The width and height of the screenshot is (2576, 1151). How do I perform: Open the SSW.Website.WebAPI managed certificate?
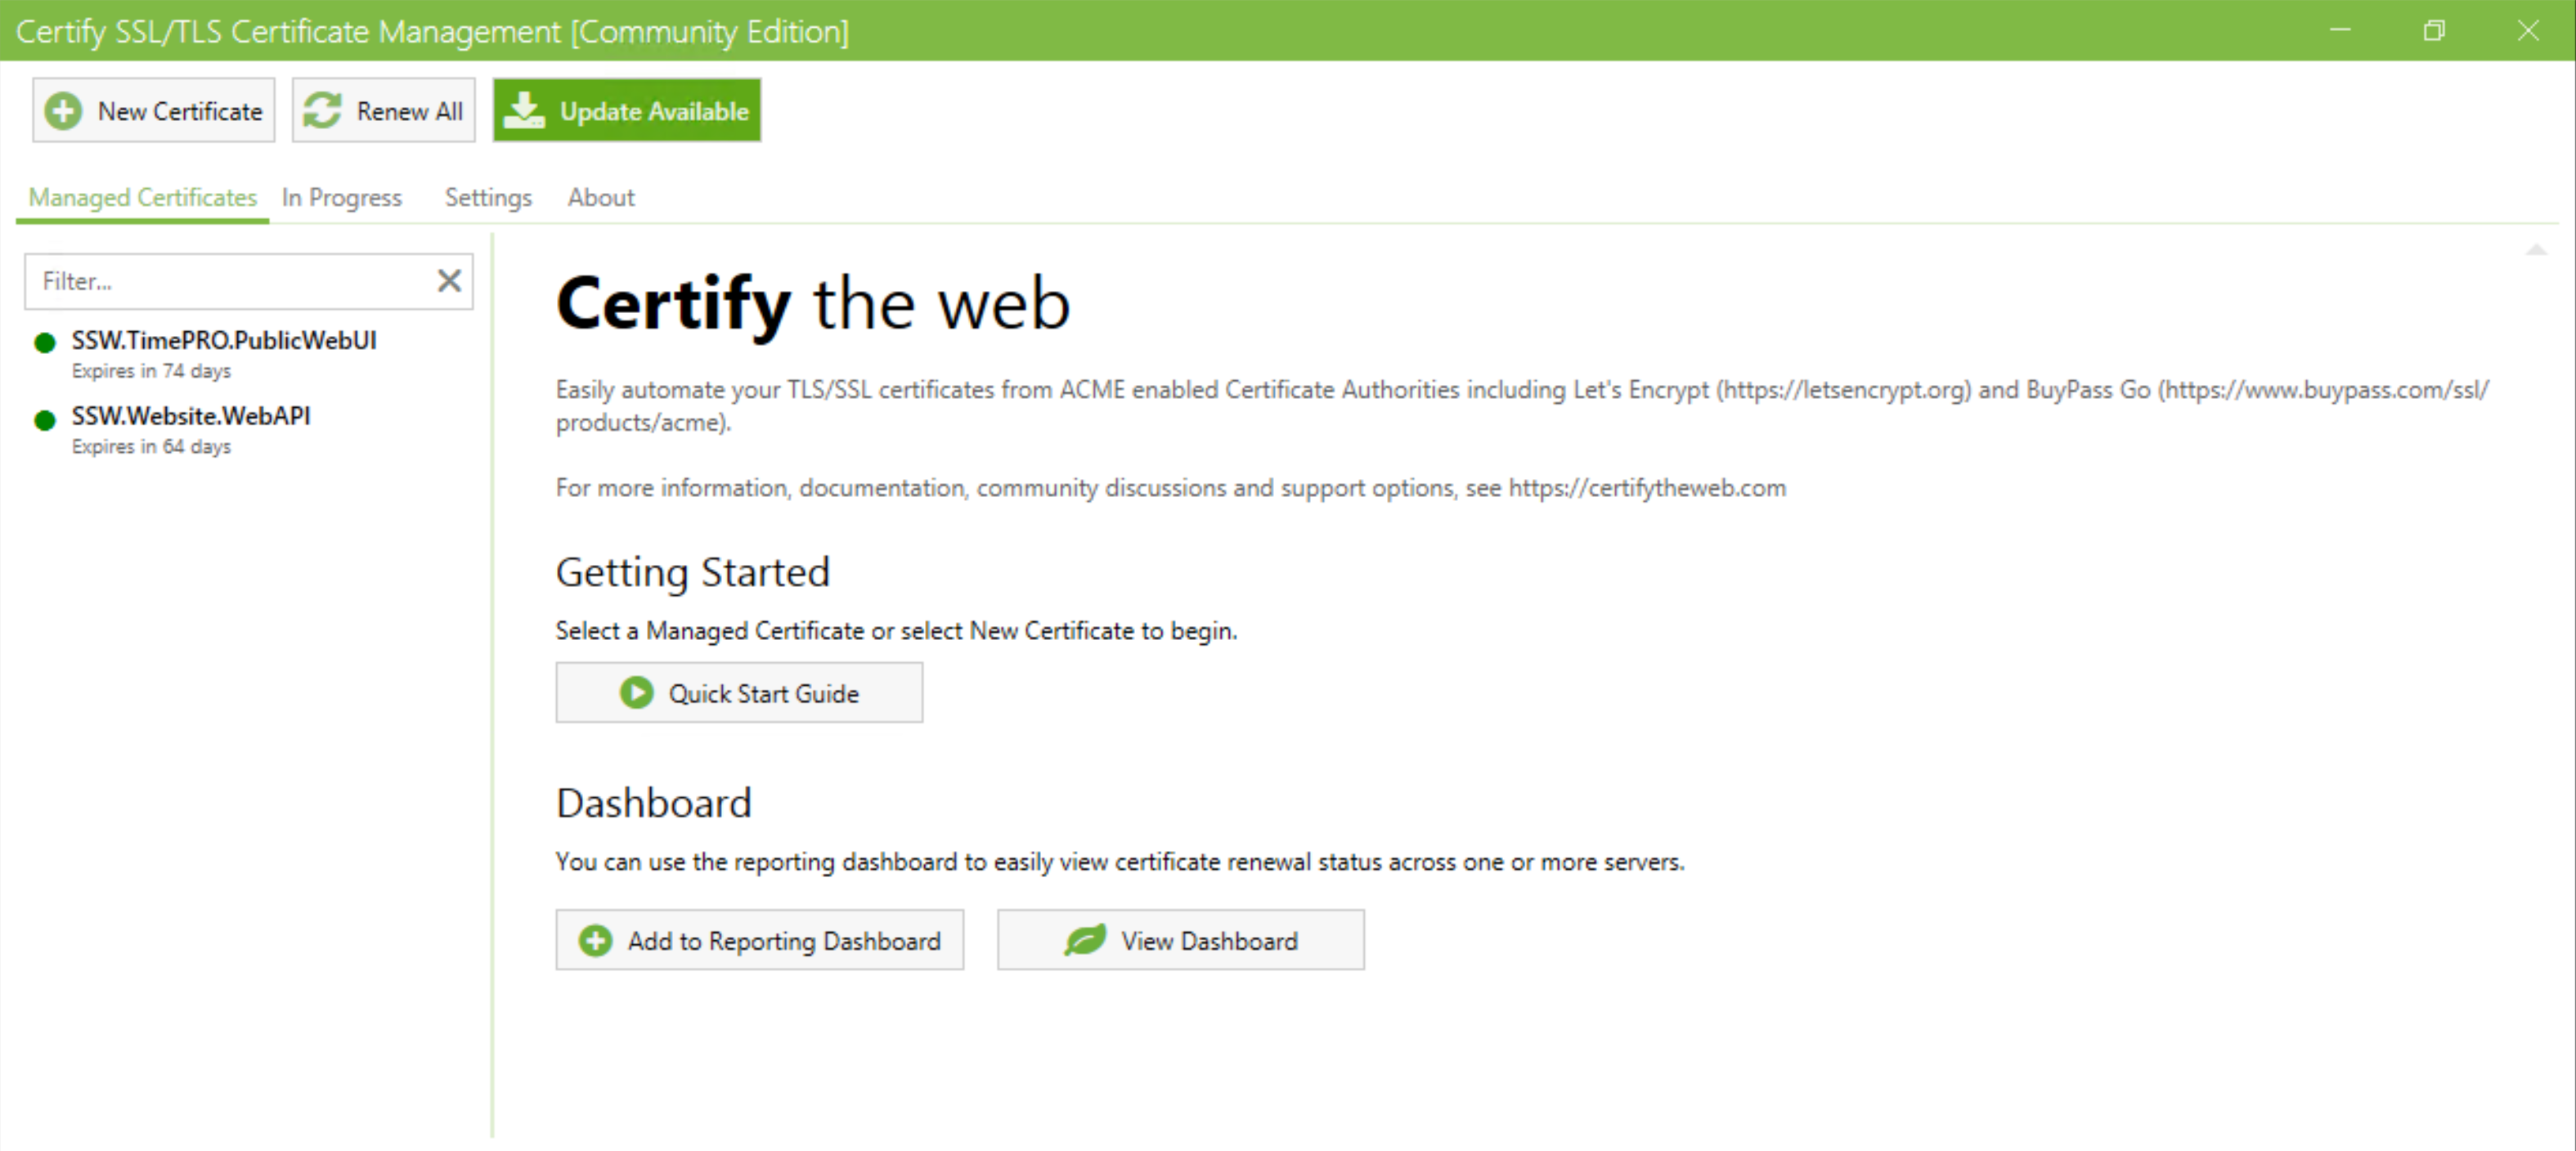click(x=191, y=416)
